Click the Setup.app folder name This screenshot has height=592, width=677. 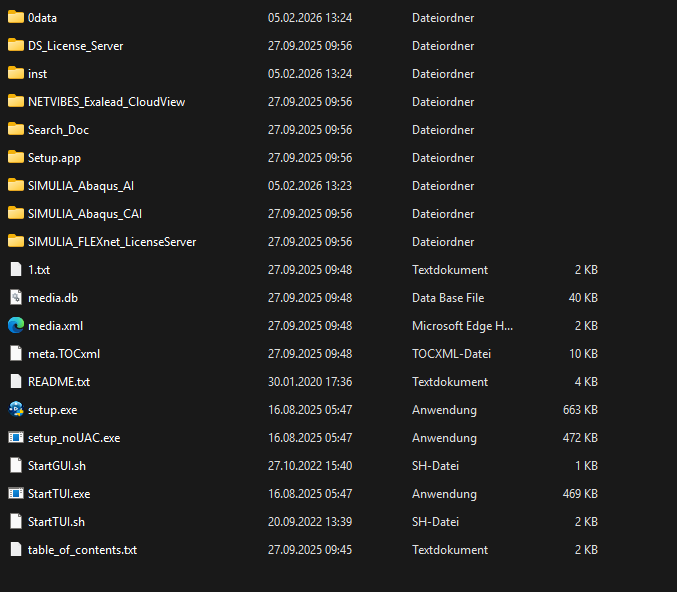pos(54,157)
